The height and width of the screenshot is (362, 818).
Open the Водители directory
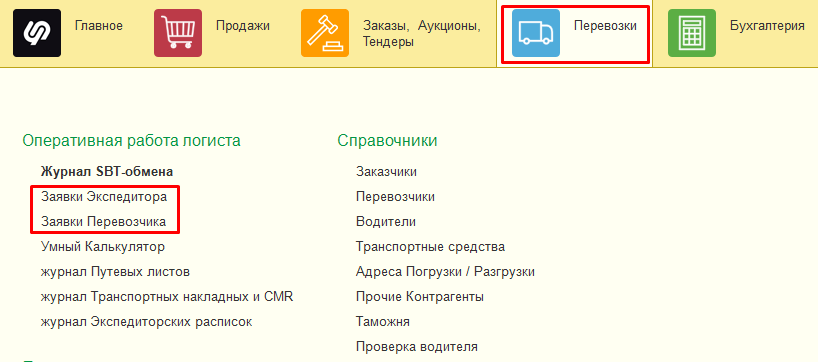386,222
